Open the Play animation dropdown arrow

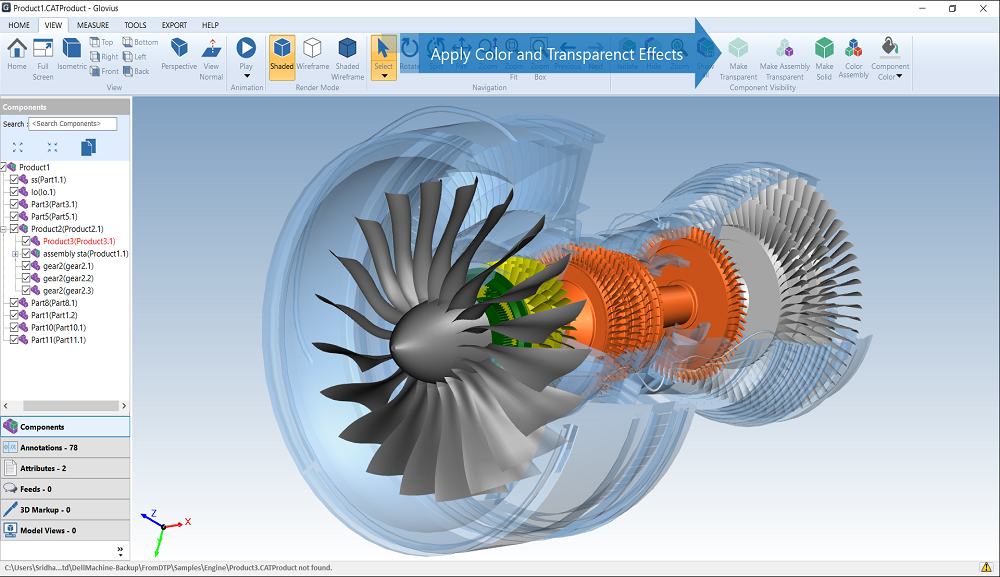[x=246, y=76]
